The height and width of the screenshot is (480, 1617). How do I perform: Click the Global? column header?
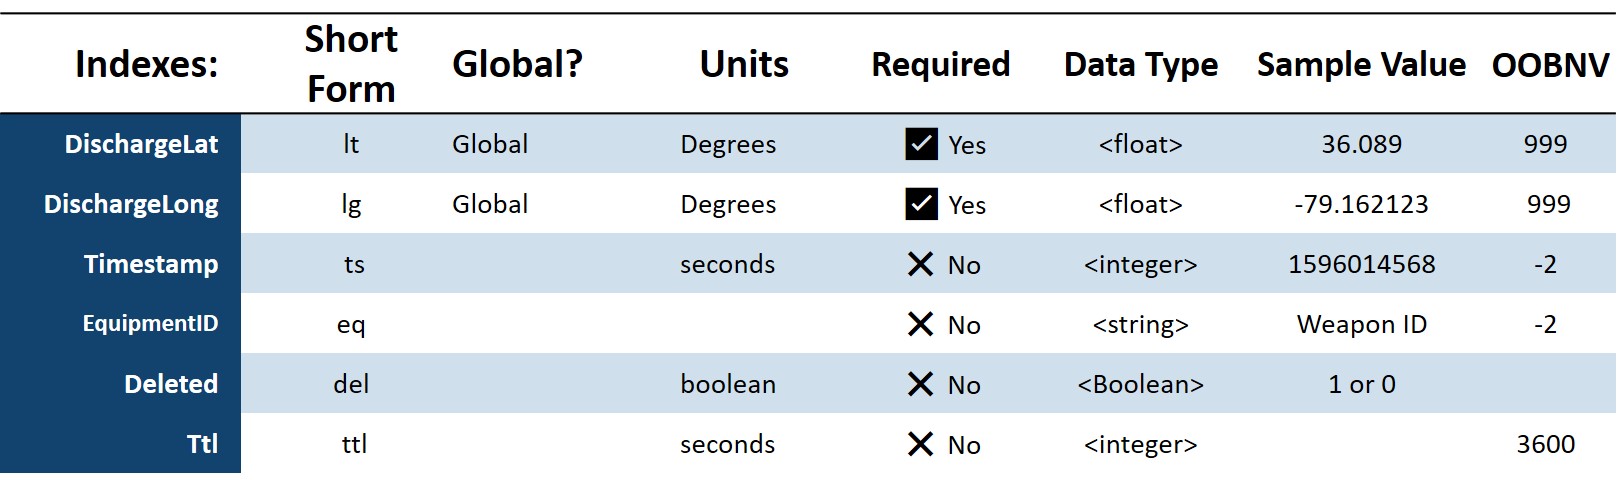(x=517, y=64)
